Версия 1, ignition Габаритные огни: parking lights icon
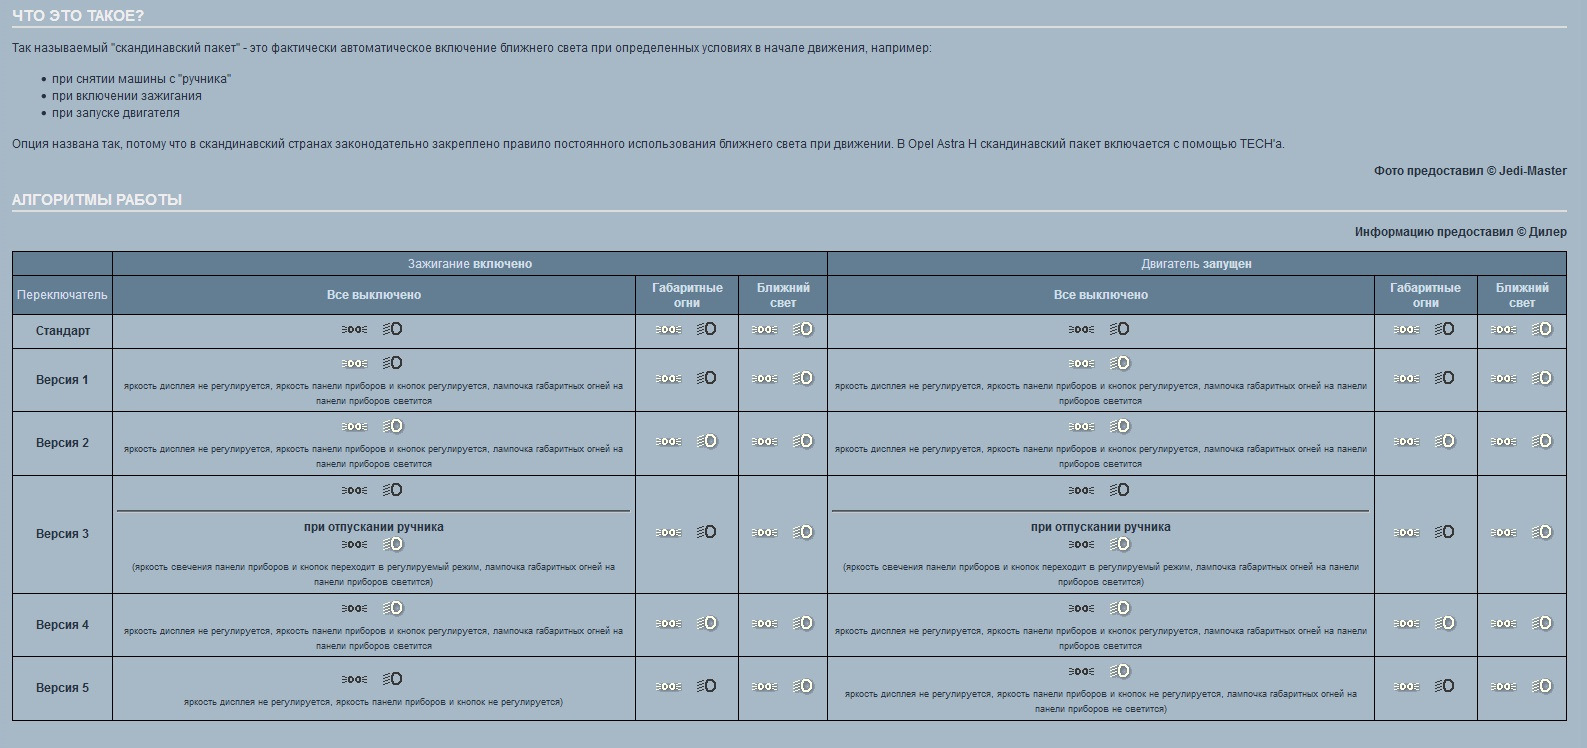1587x748 pixels. pyautogui.click(x=668, y=378)
